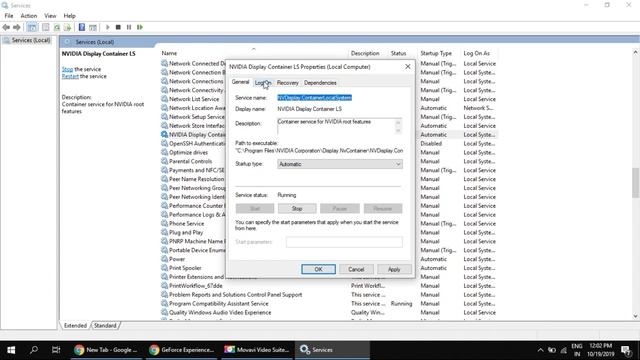Select the General tab in Properties dialog
This screenshot has width=640, height=360.
(x=240, y=82)
